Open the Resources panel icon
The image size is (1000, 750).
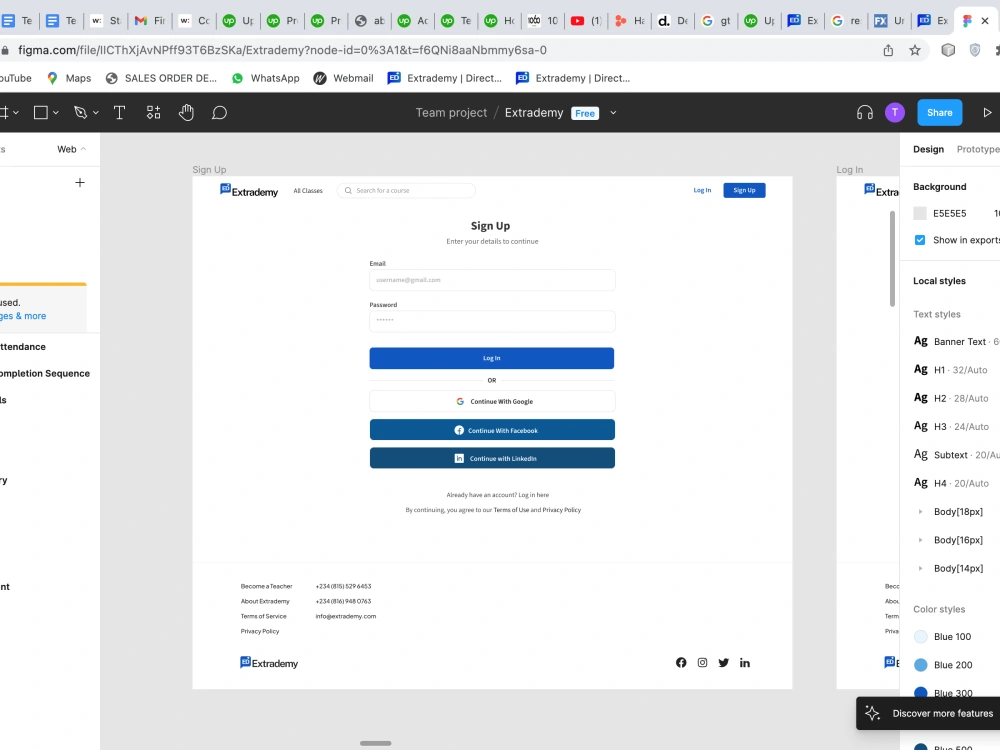[153, 112]
